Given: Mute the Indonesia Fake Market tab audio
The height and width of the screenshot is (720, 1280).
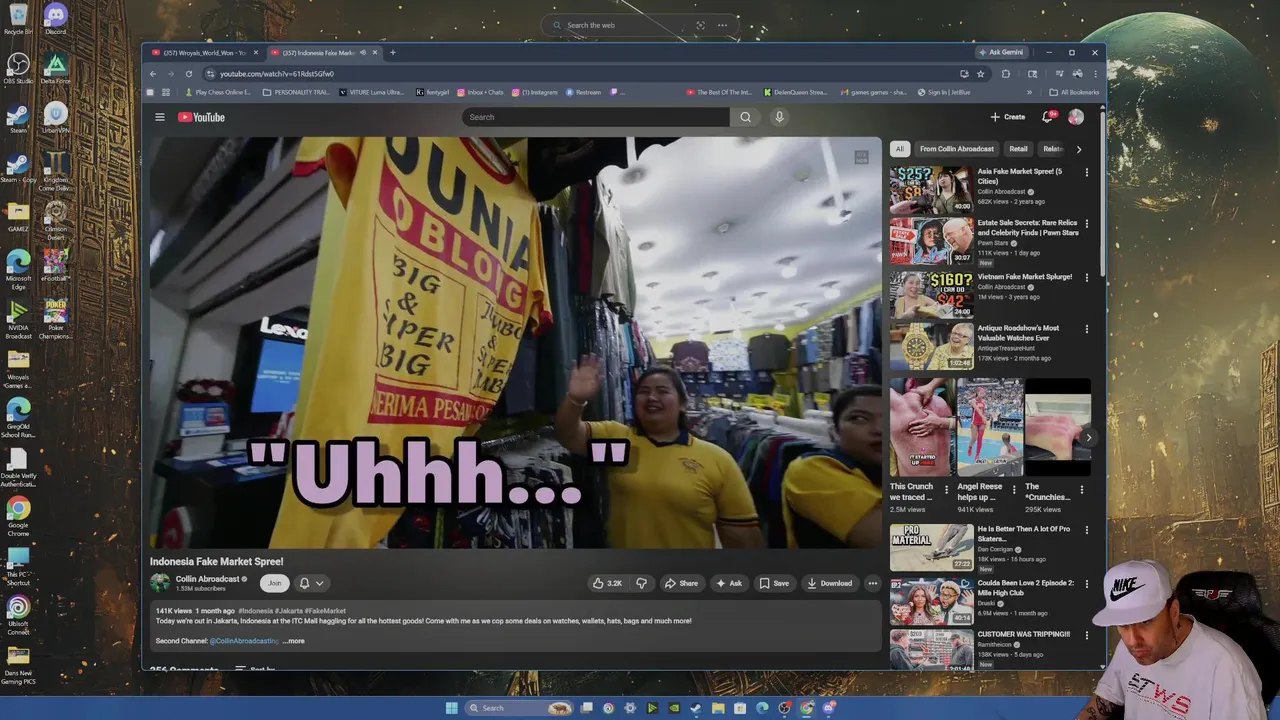Looking at the screenshot, I should 362,52.
